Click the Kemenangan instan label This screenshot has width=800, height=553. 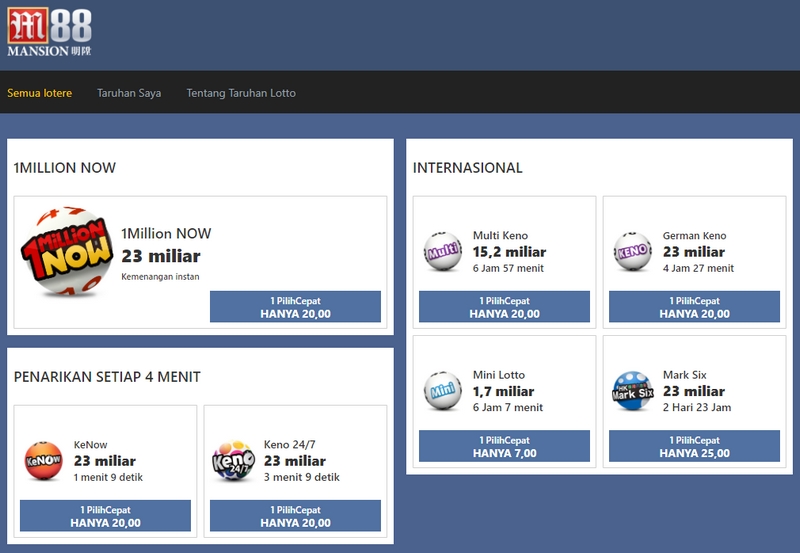tap(160, 276)
